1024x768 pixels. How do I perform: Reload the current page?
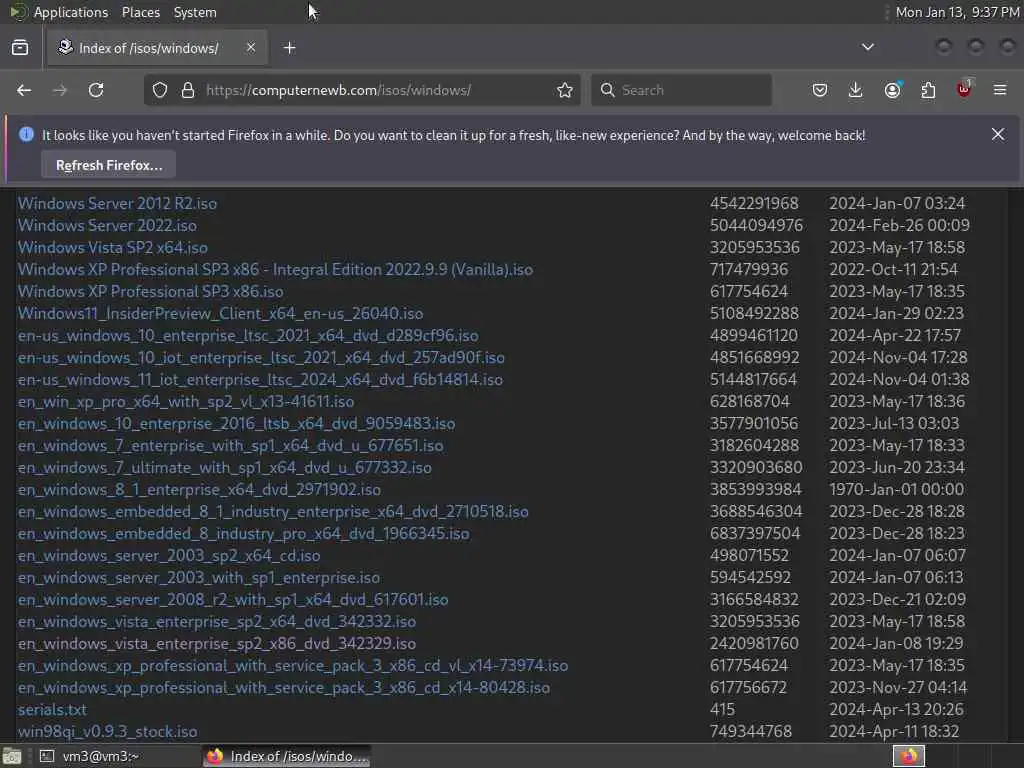click(96, 90)
